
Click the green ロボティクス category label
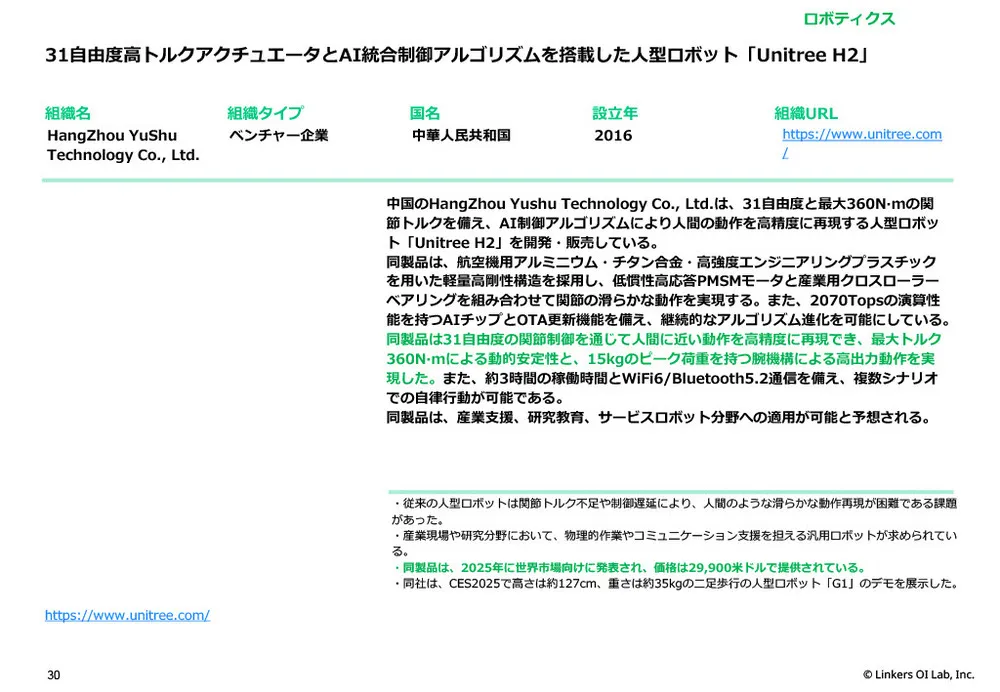pyautogui.click(x=851, y=17)
